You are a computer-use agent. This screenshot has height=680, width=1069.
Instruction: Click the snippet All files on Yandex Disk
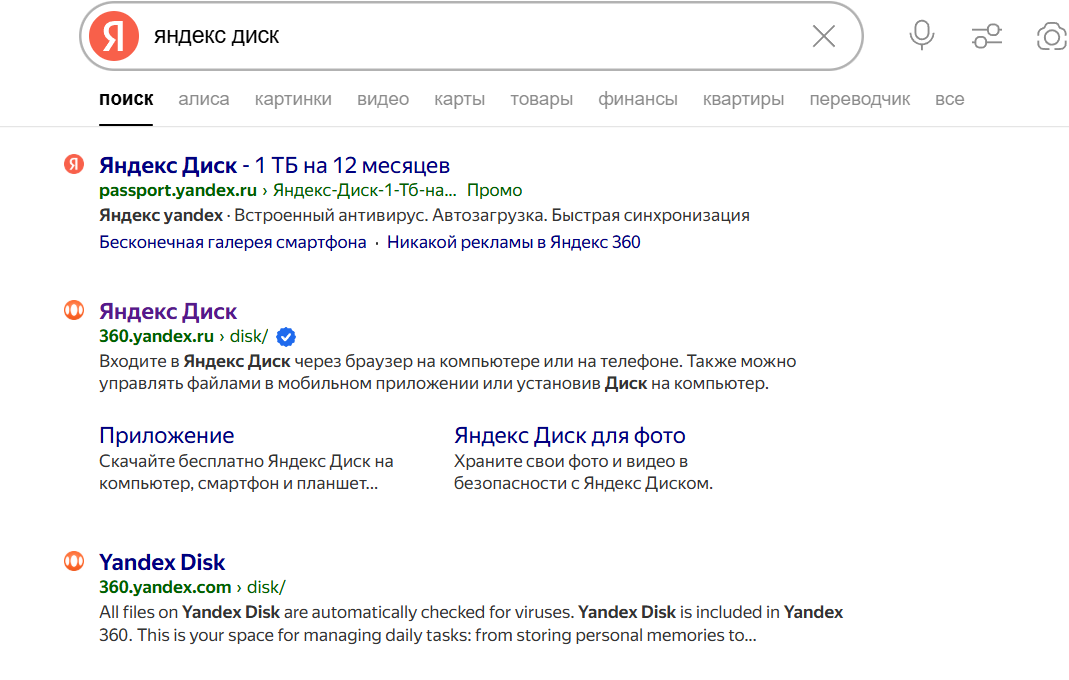coord(471,623)
